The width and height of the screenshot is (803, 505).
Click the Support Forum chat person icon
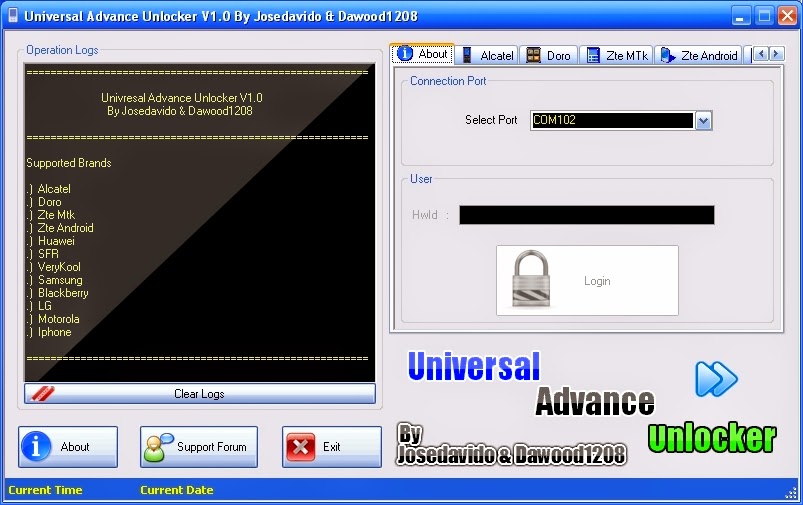click(158, 447)
